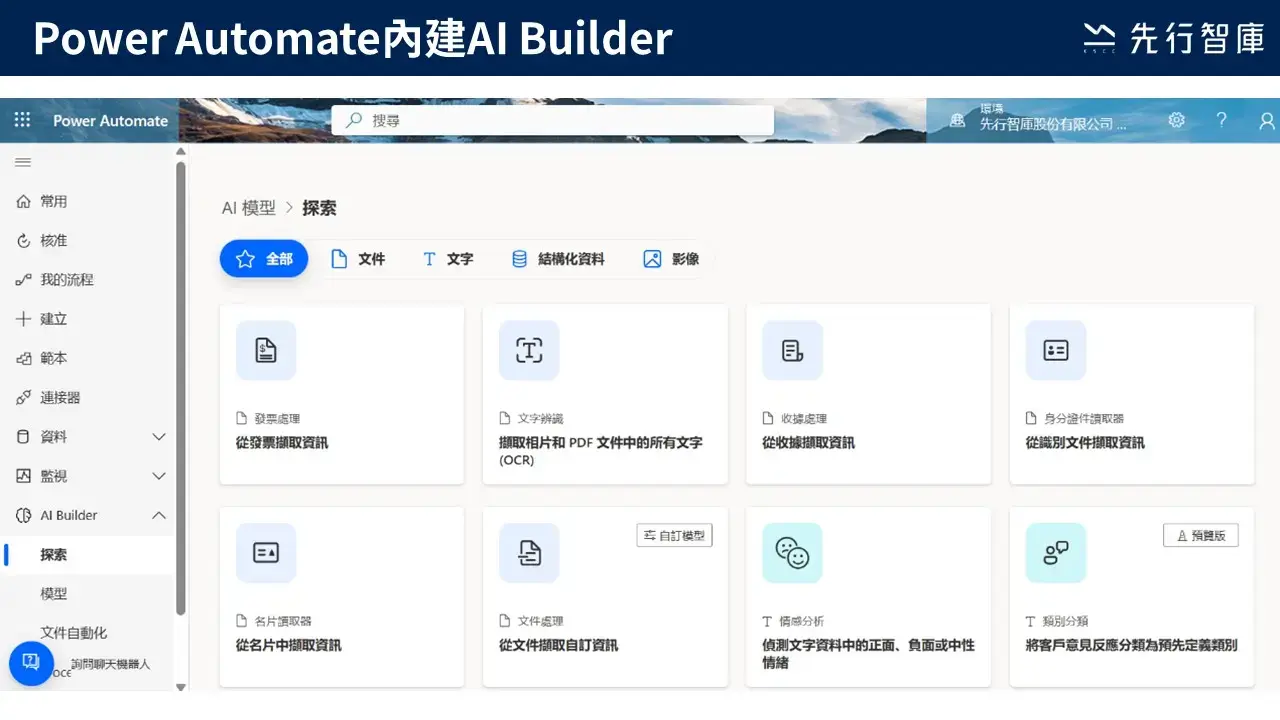This screenshot has height=720, width=1280.
Task: Click 擷取相片和 PDF 文件中的所有文字 text
Action: point(601,451)
